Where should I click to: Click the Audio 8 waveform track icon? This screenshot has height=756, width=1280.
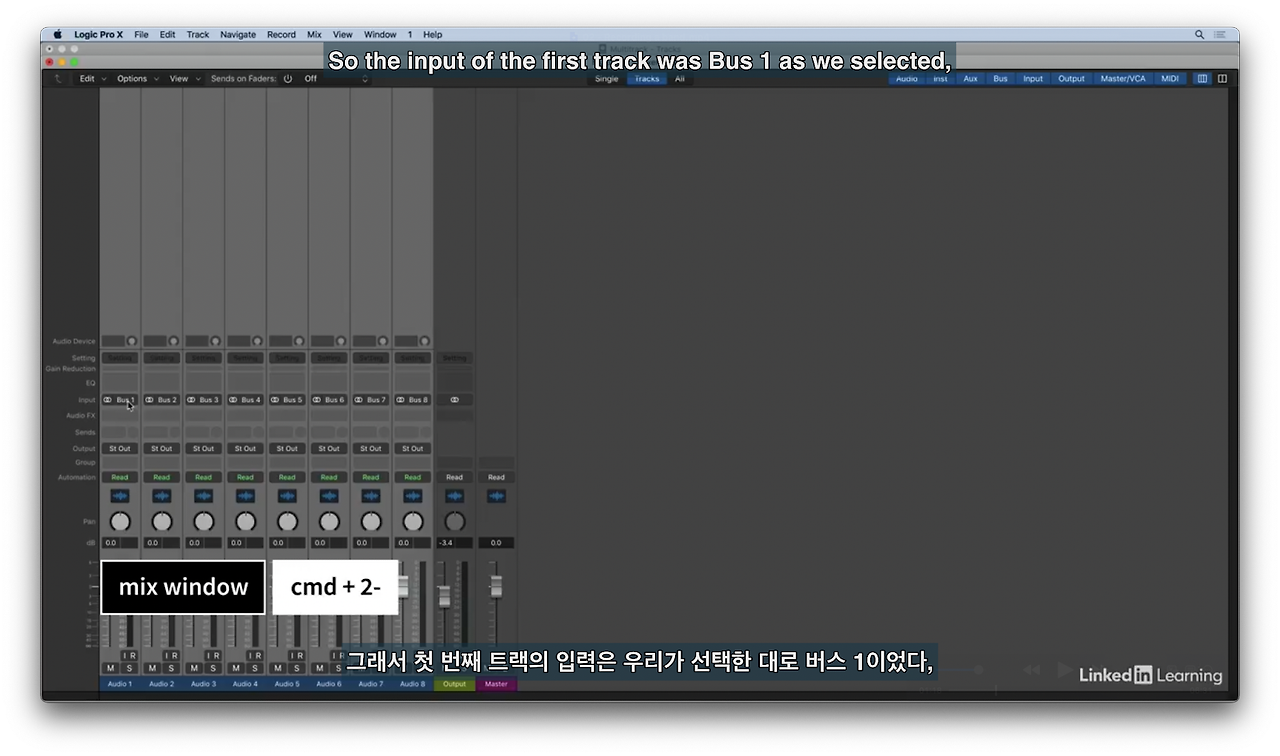point(413,496)
